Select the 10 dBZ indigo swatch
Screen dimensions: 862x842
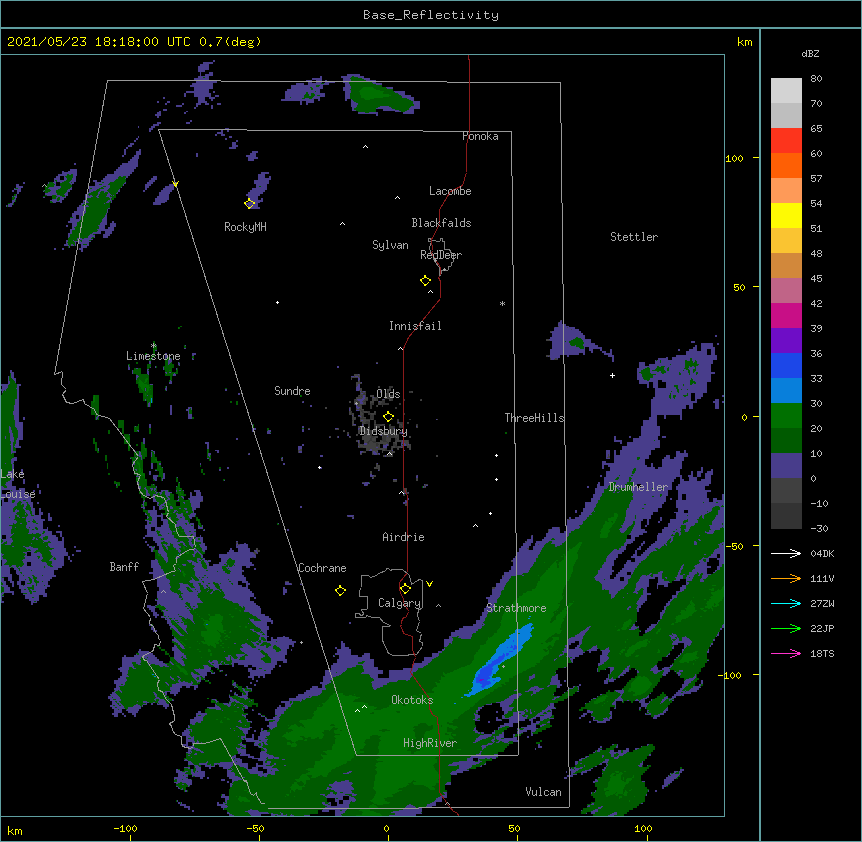786,466
